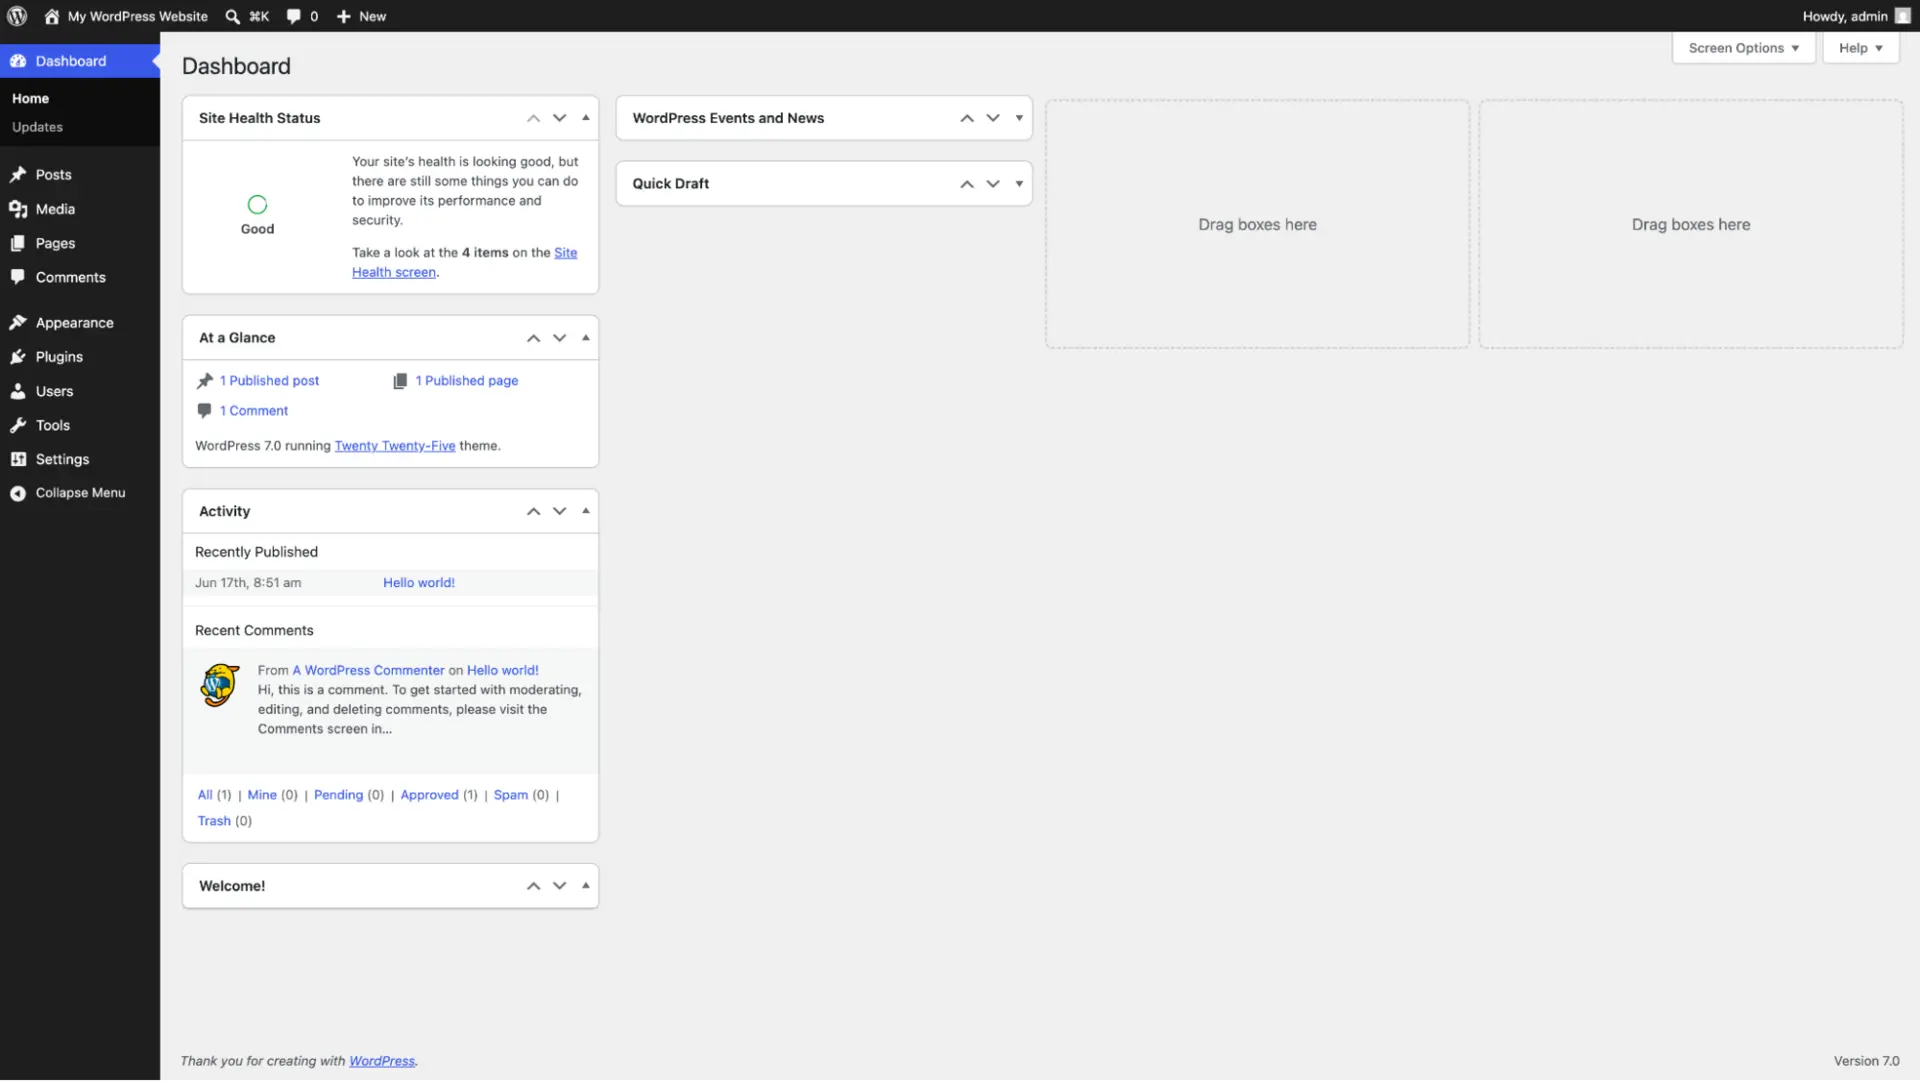Screen dimensions: 1920x1081
Task: Open the WordPress logo menu
Action: 17,16
